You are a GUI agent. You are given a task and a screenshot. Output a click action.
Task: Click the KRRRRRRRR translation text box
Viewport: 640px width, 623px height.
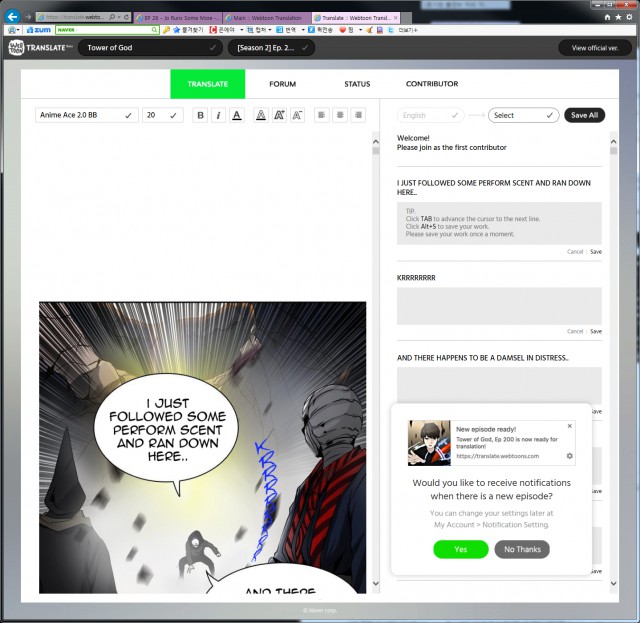click(499, 306)
